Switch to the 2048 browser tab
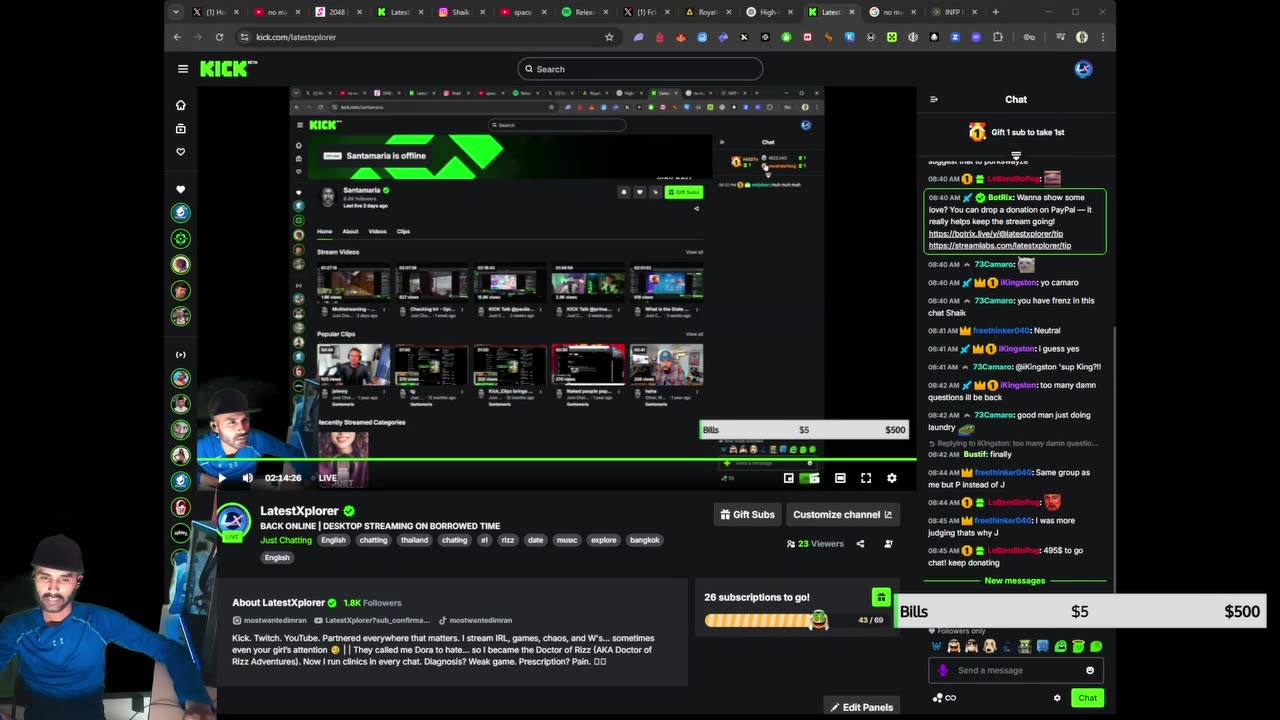This screenshot has height=720, width=1280. (x=340, y=12)
